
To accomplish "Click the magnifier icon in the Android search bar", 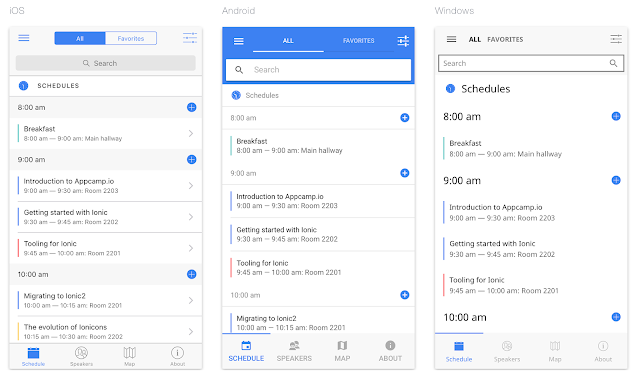I will coord(239,70).
